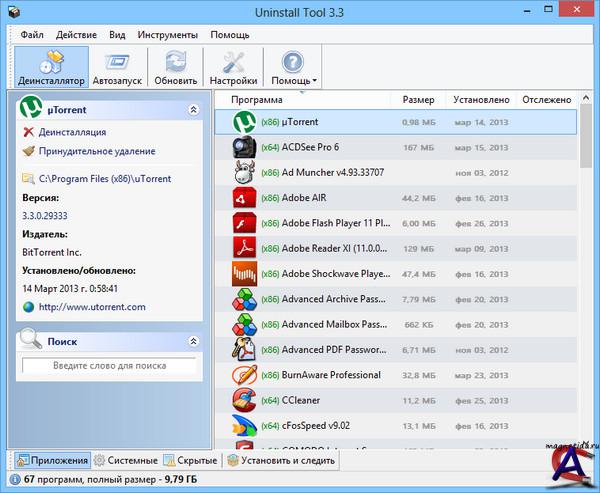
Task: Click the Деинсталлятор toolbar icon
Action: pyautogui.click(x=51, y=67)
